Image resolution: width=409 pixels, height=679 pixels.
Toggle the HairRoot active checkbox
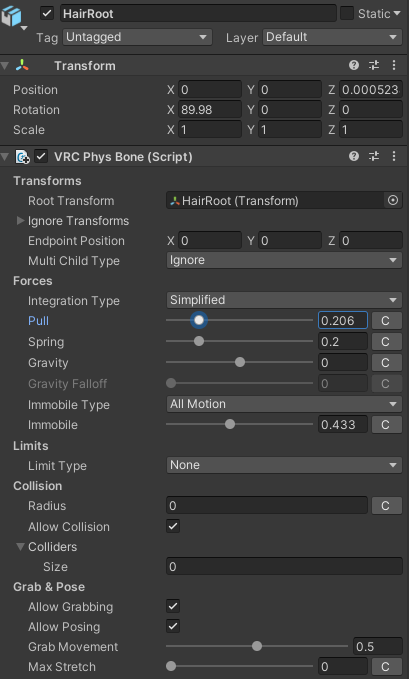(x=47, y=13)
